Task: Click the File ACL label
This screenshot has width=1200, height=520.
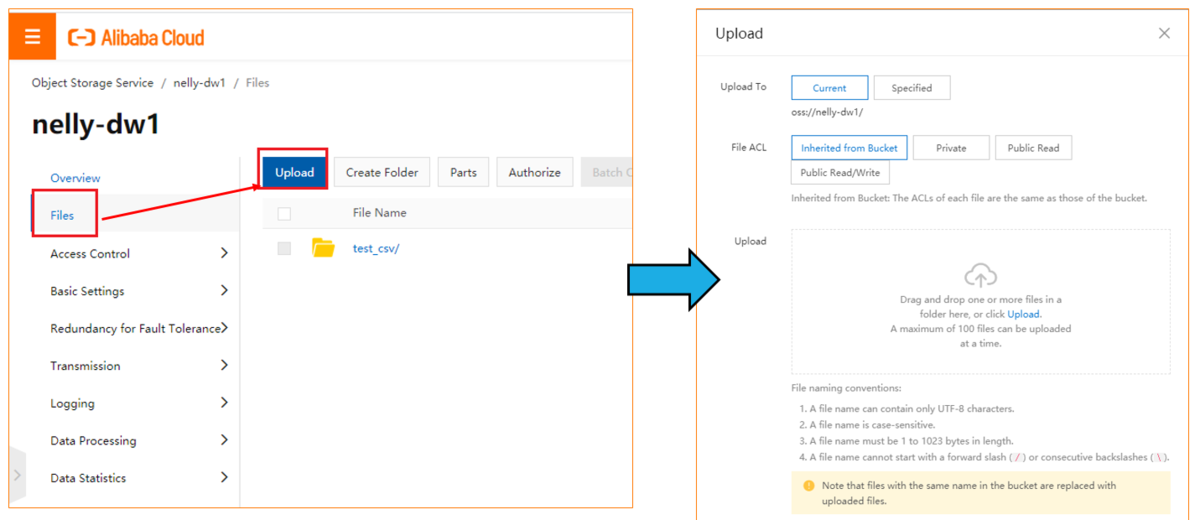Action: (x=748, y=147)
